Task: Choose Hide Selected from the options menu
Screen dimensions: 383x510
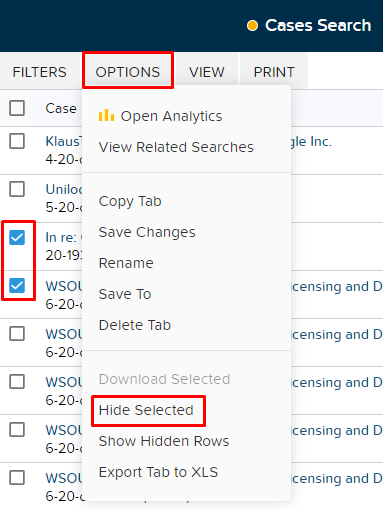Action: point(146,410)
